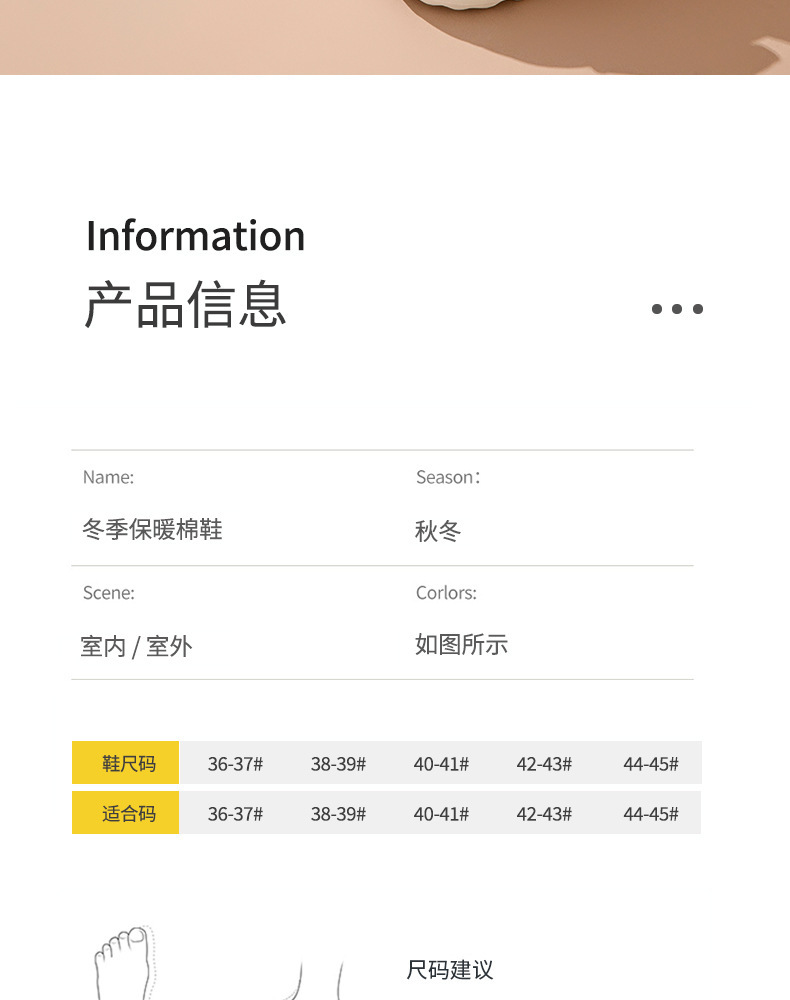Pick 44-45# in the 适合码 row
790x1000 pixels.
pyautogui.click(x=650, y=814)
